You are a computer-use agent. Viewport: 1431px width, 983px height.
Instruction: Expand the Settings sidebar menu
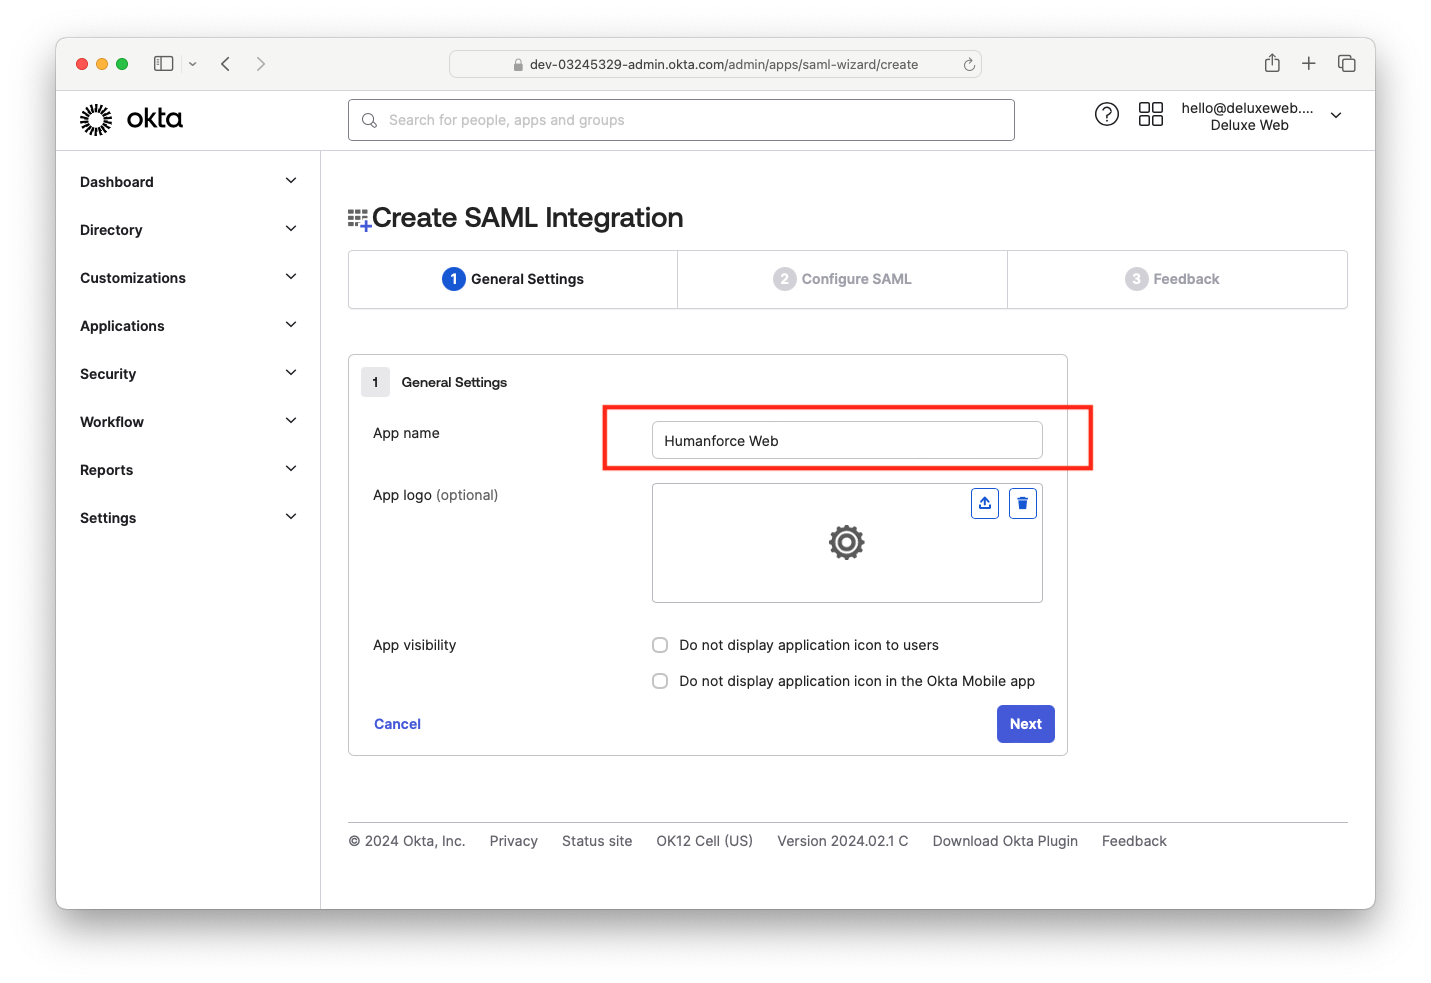(x=189, y=518)
